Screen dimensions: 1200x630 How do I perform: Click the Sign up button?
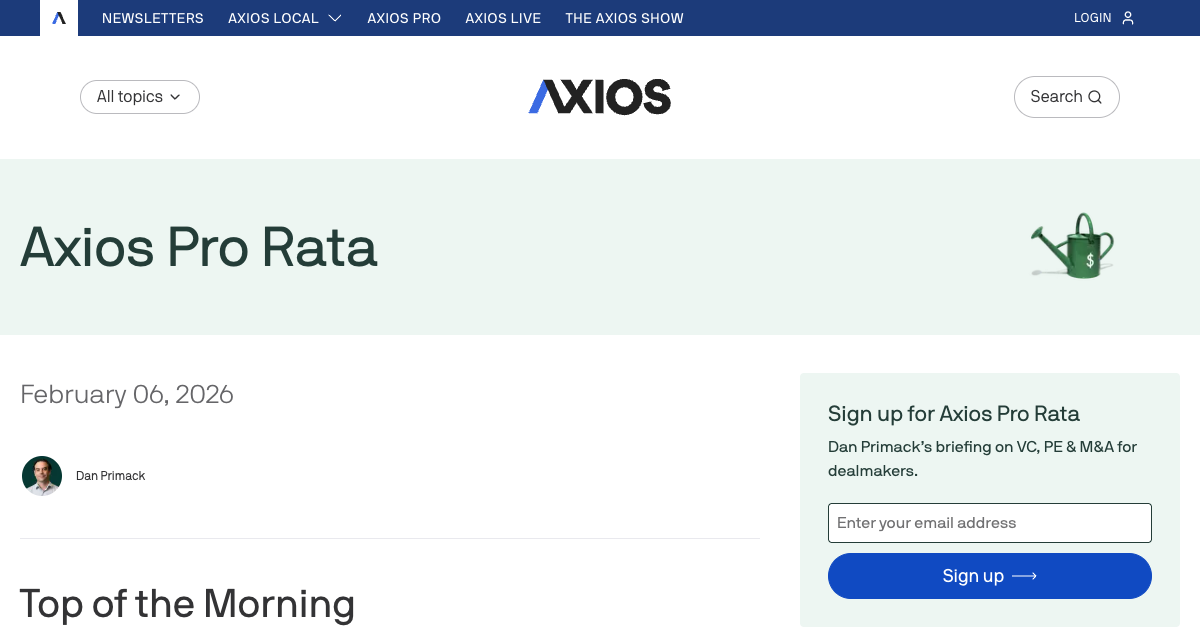989,576
